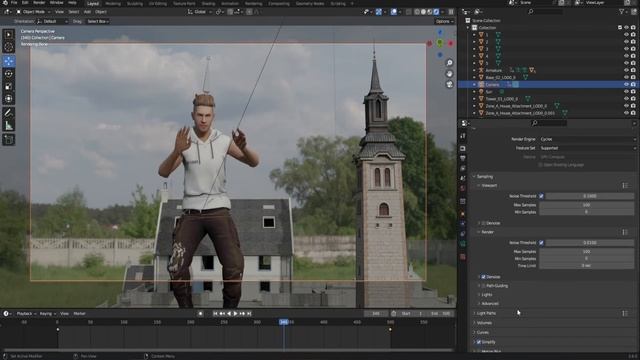
Task: Select the Transform tool
Action: coord(9,98)
